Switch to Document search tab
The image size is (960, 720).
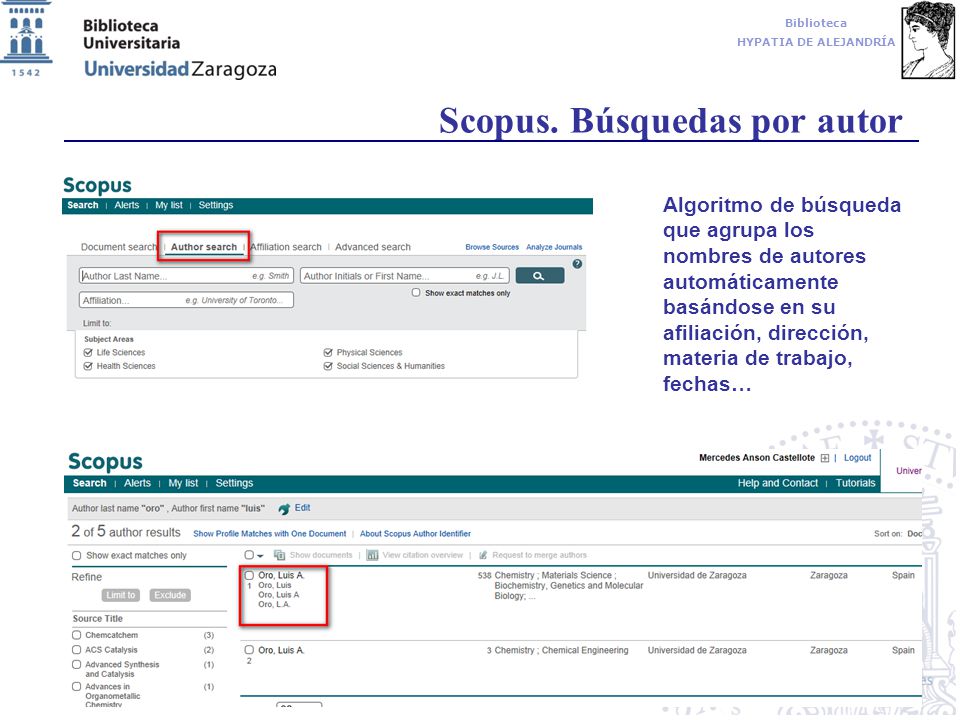(119, 247)
